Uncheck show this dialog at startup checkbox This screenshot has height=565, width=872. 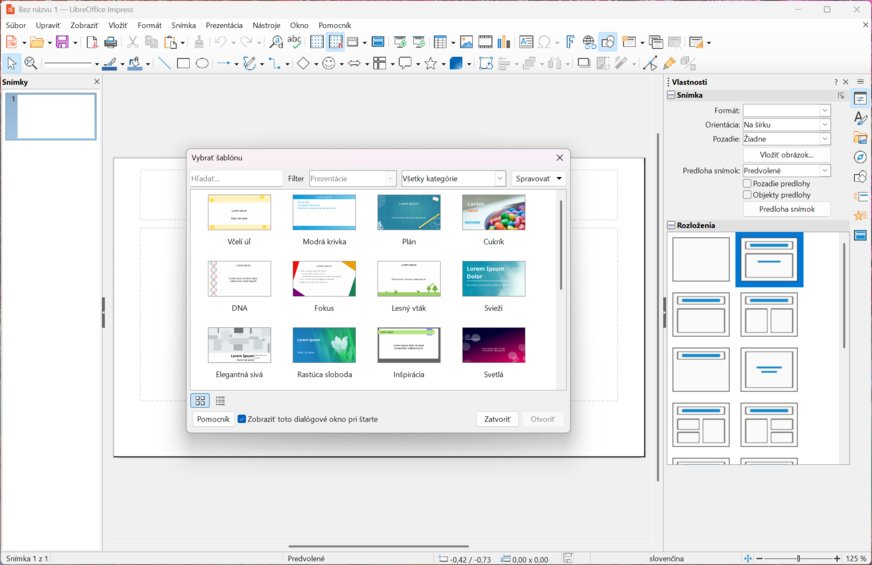point(241,419)
